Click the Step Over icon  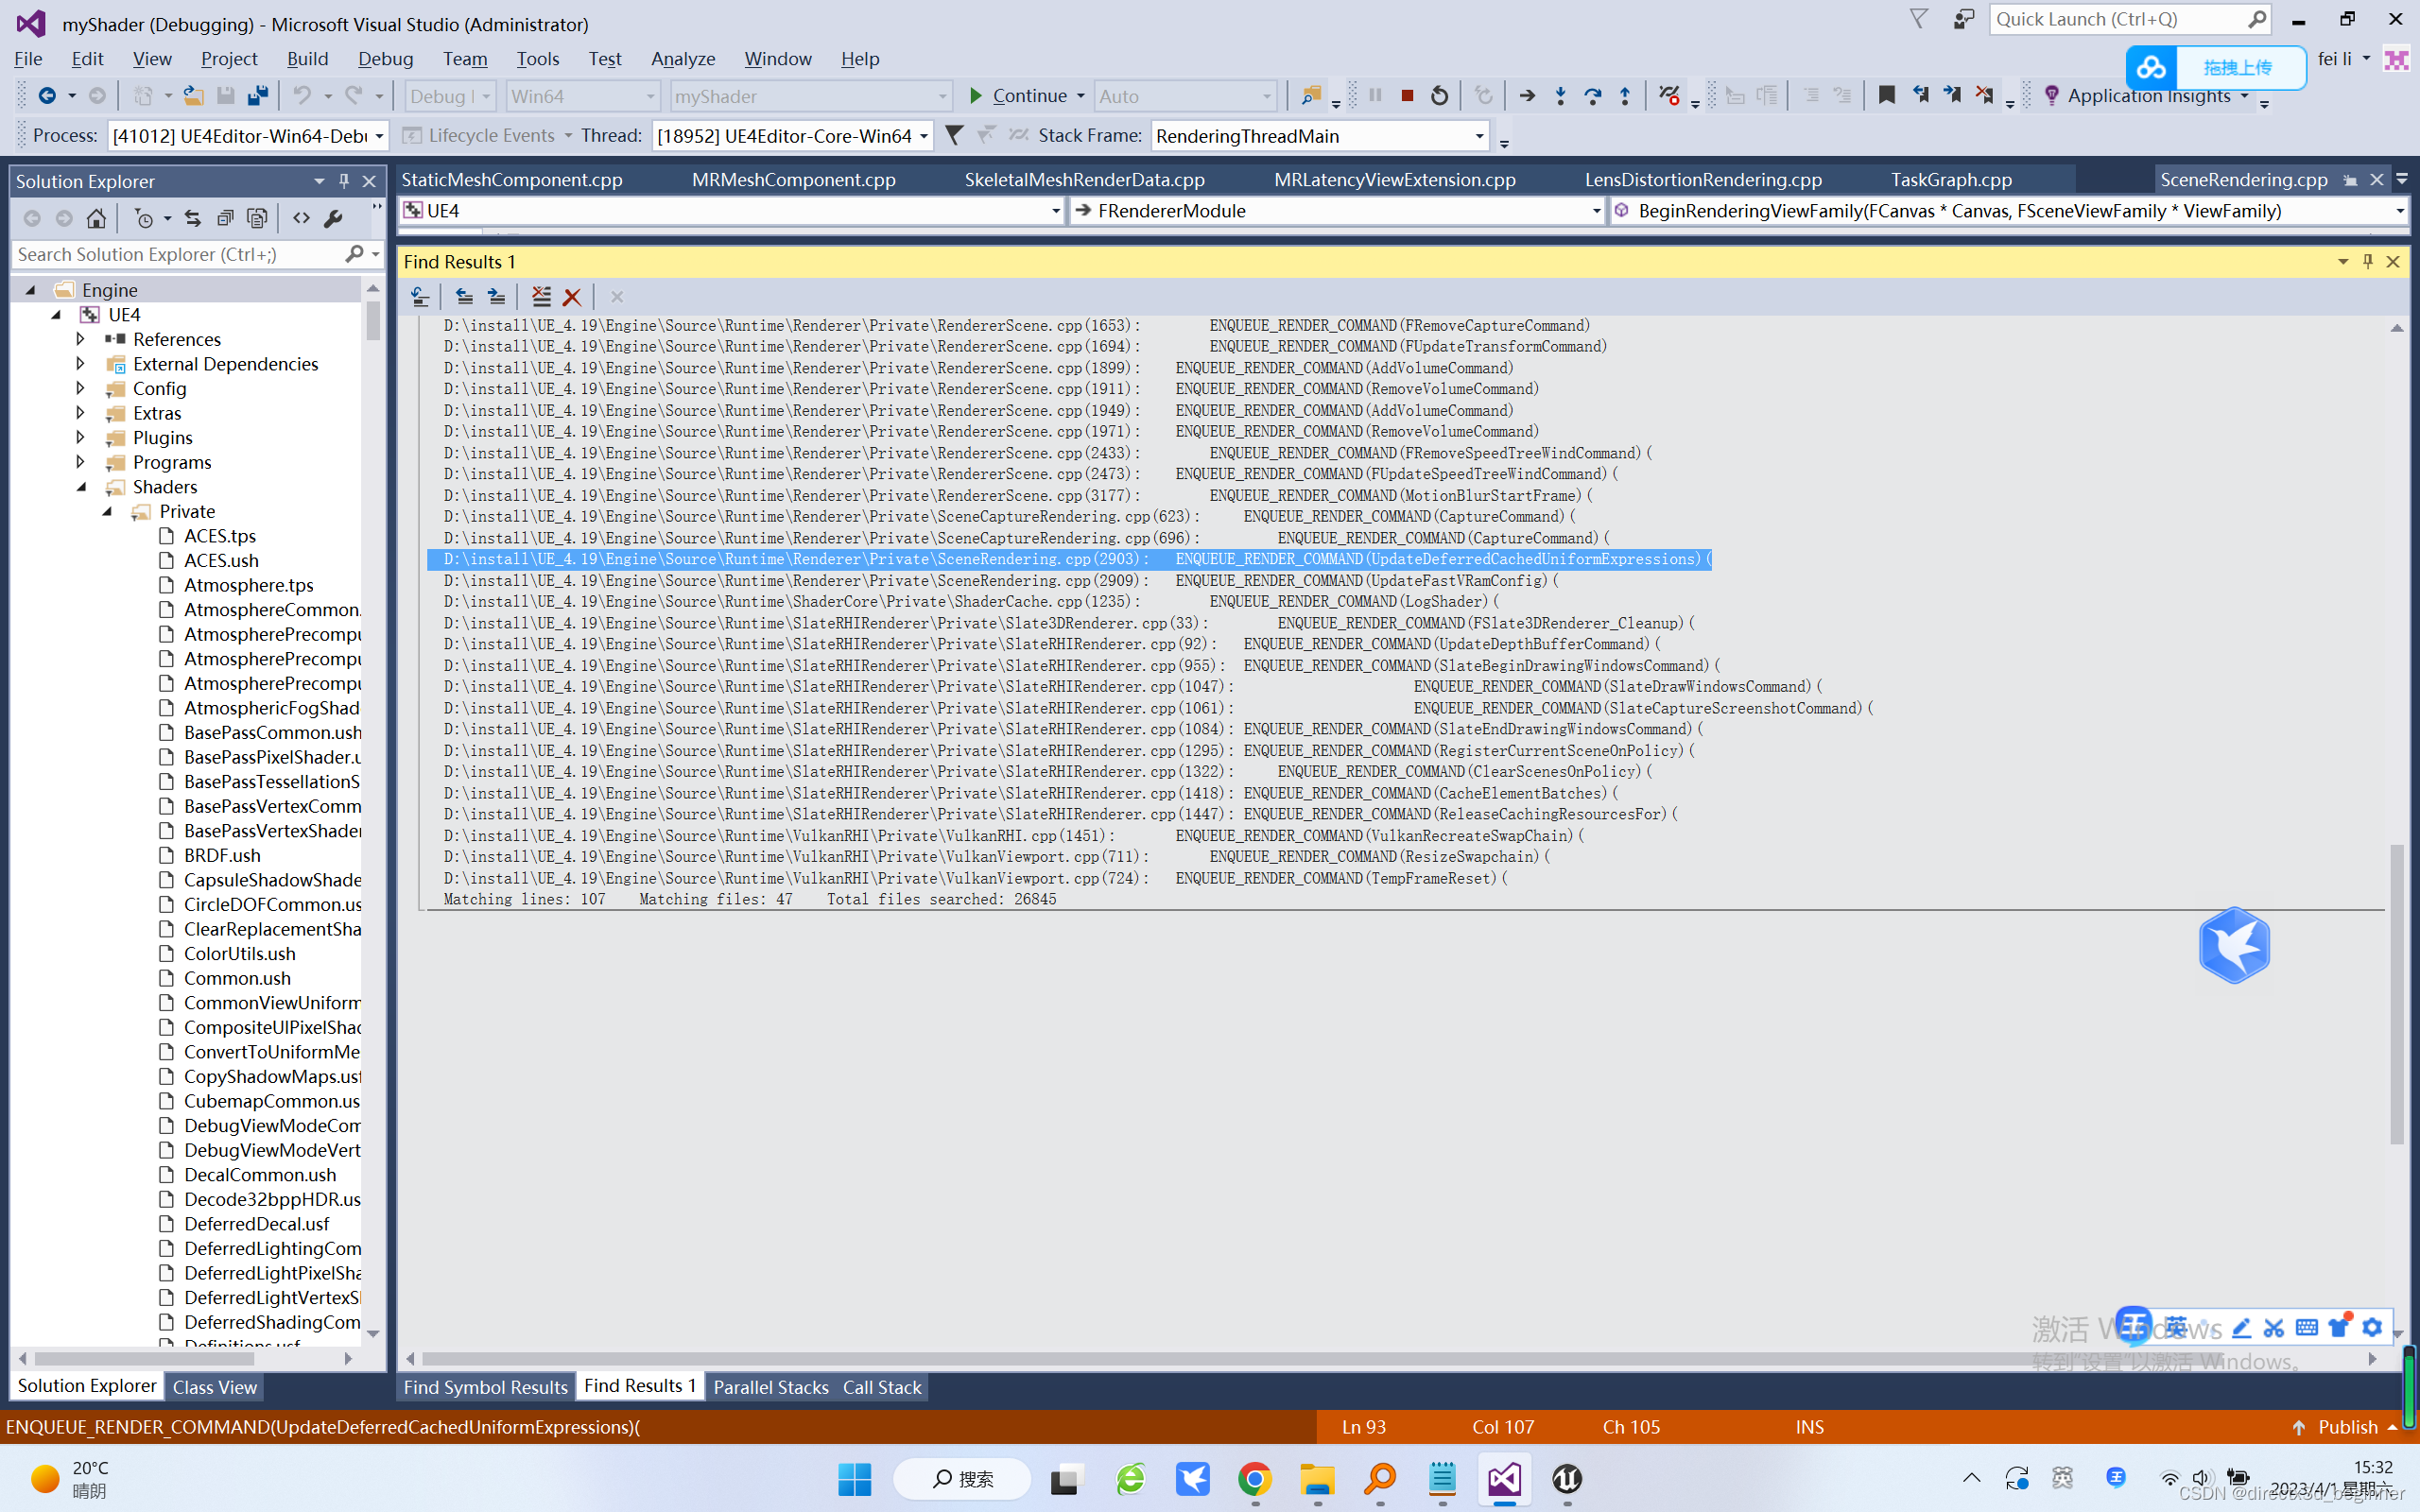click(x=1593, y=96)
